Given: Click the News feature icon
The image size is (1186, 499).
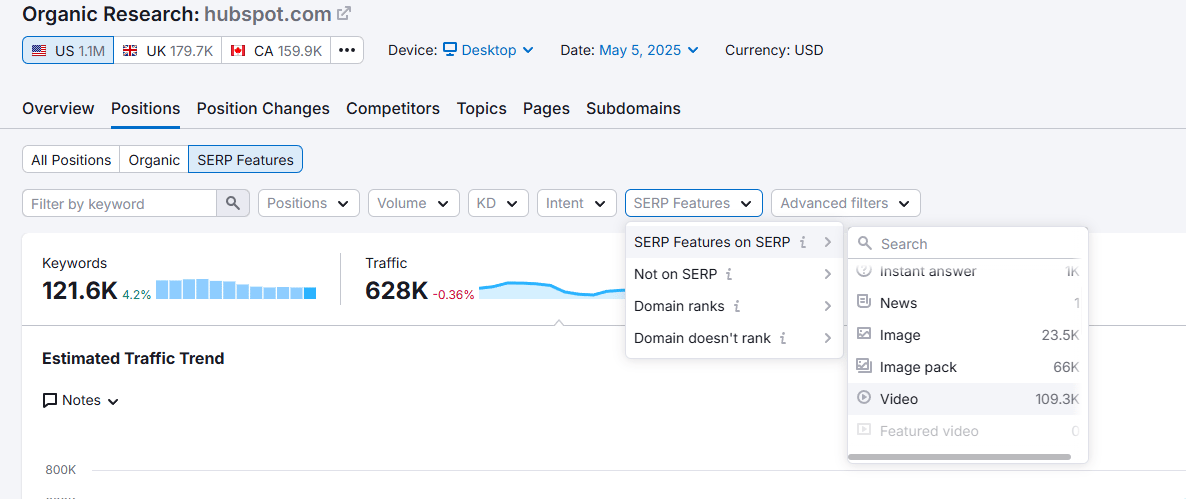Looking at the screenshot, I should (864, 302).
